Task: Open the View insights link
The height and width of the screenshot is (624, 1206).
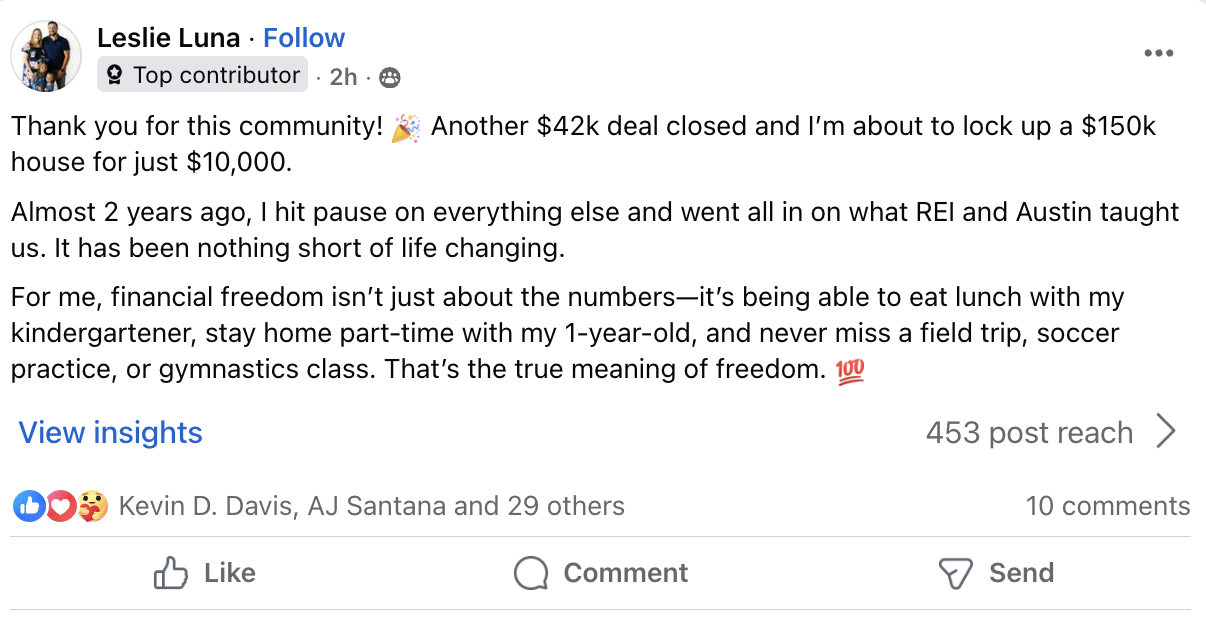Action: coord(111,432)
